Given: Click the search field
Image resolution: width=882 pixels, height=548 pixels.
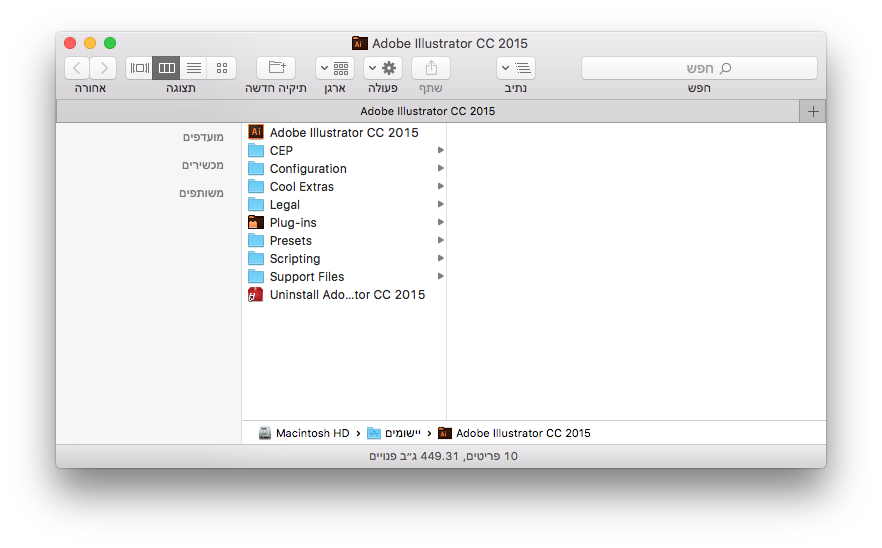Looking at the screenshot, I should click(x=699, y=68).
